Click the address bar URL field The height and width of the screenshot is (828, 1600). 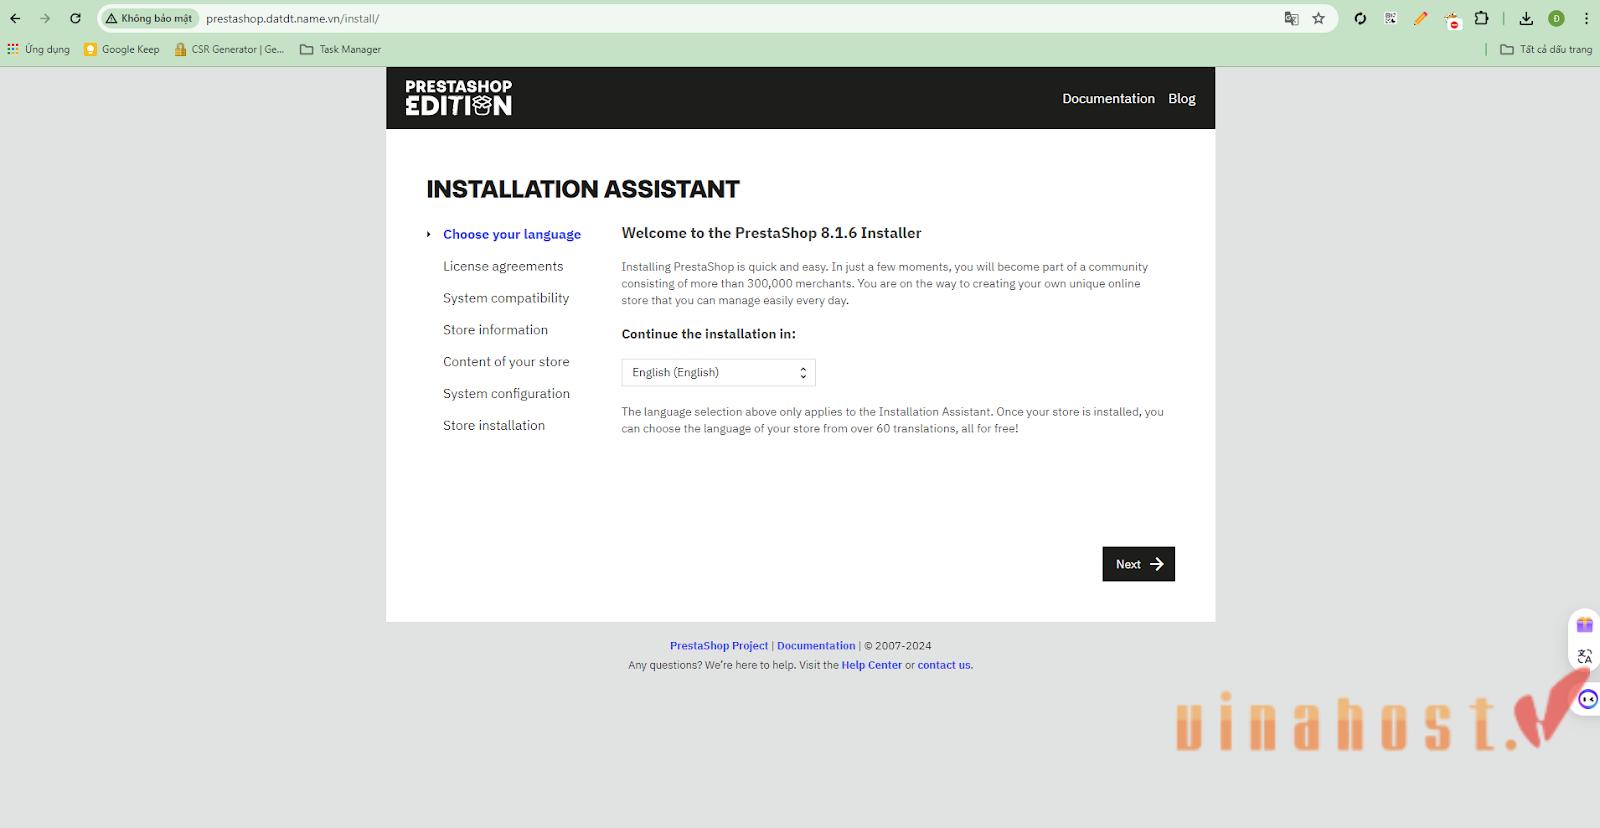740,18
